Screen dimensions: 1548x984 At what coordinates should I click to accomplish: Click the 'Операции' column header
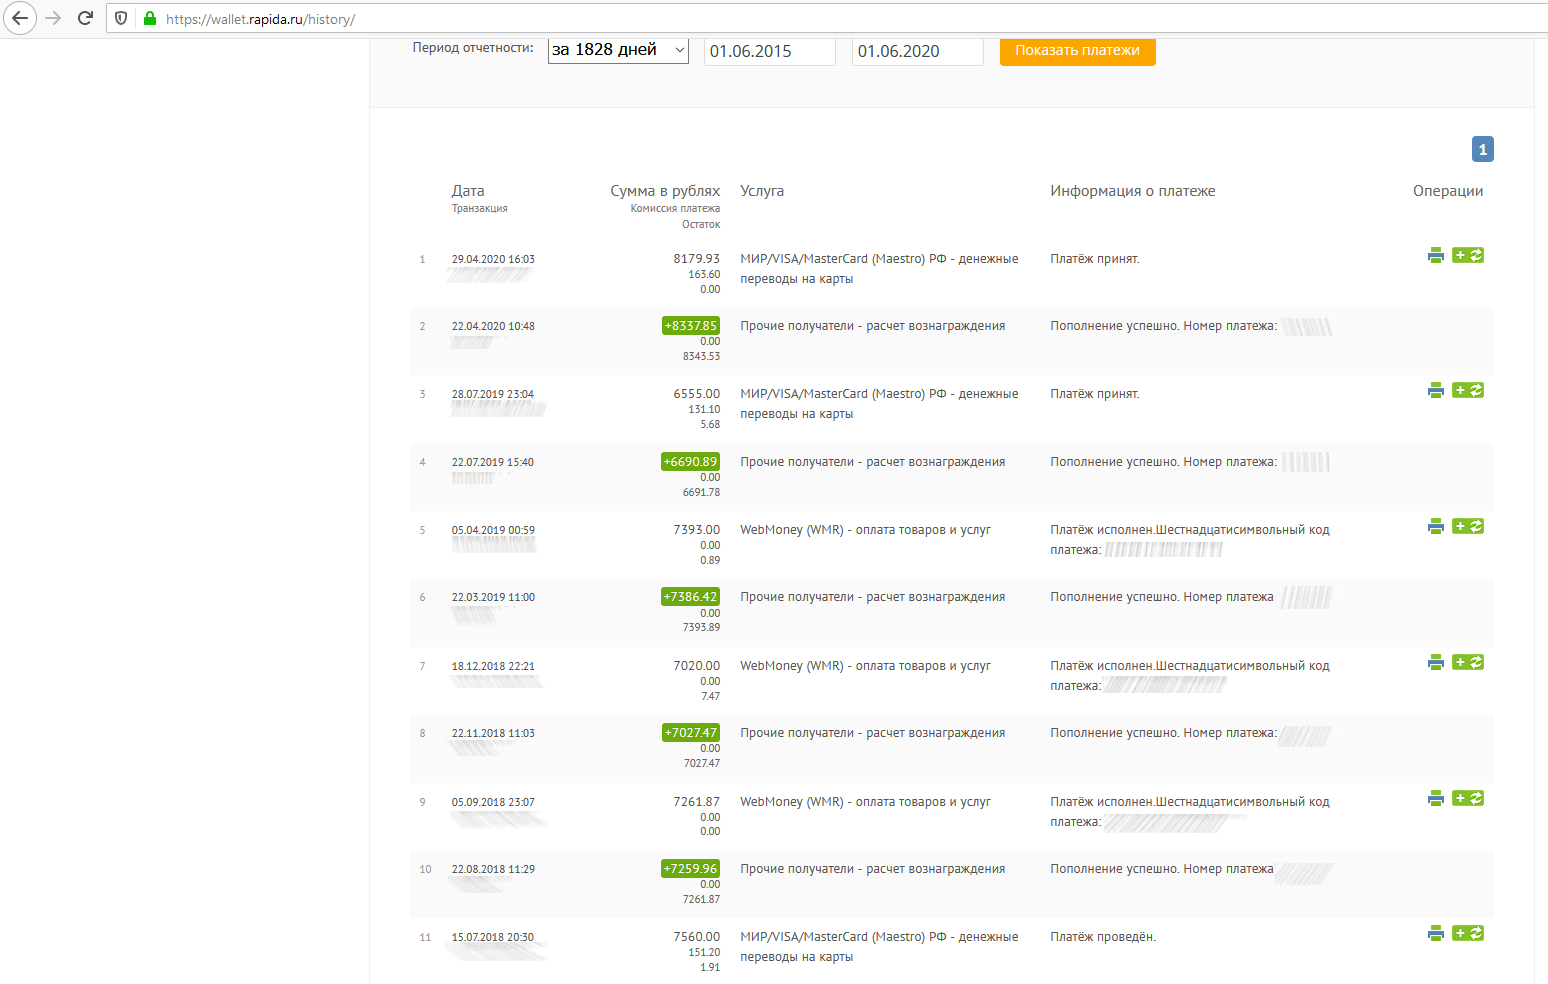tap(1448, 191)
